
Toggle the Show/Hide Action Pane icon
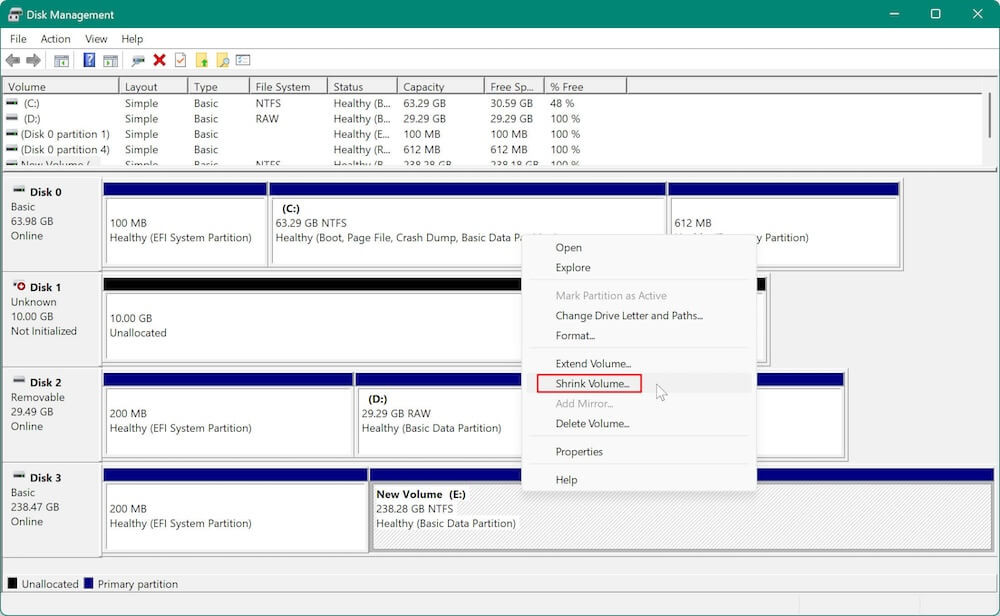[112, 60]
